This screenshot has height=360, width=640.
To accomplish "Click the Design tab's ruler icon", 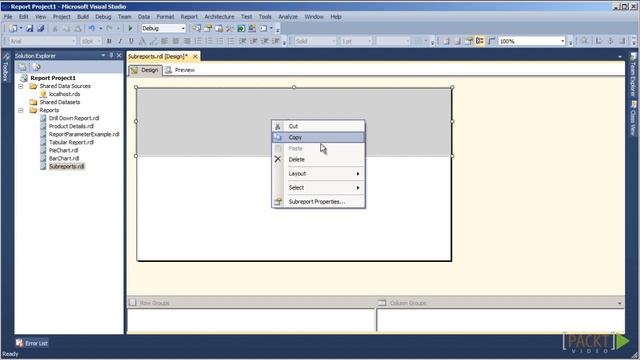I will pyautogui.click(x=135, y=70).
